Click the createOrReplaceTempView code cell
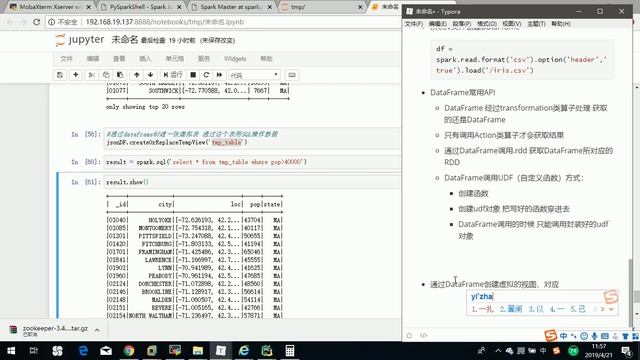 tap(253, 138)
